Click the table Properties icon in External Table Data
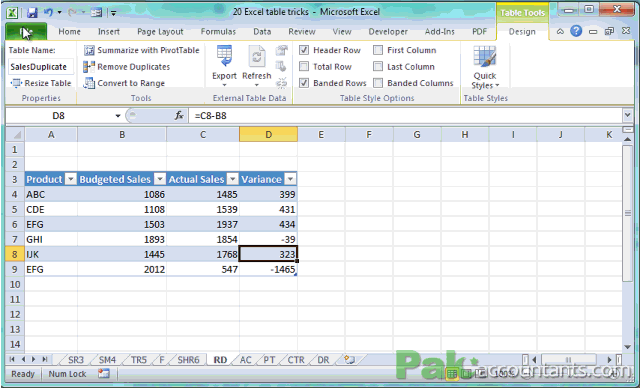The image size is (640, 388). [x=281, y=50]
